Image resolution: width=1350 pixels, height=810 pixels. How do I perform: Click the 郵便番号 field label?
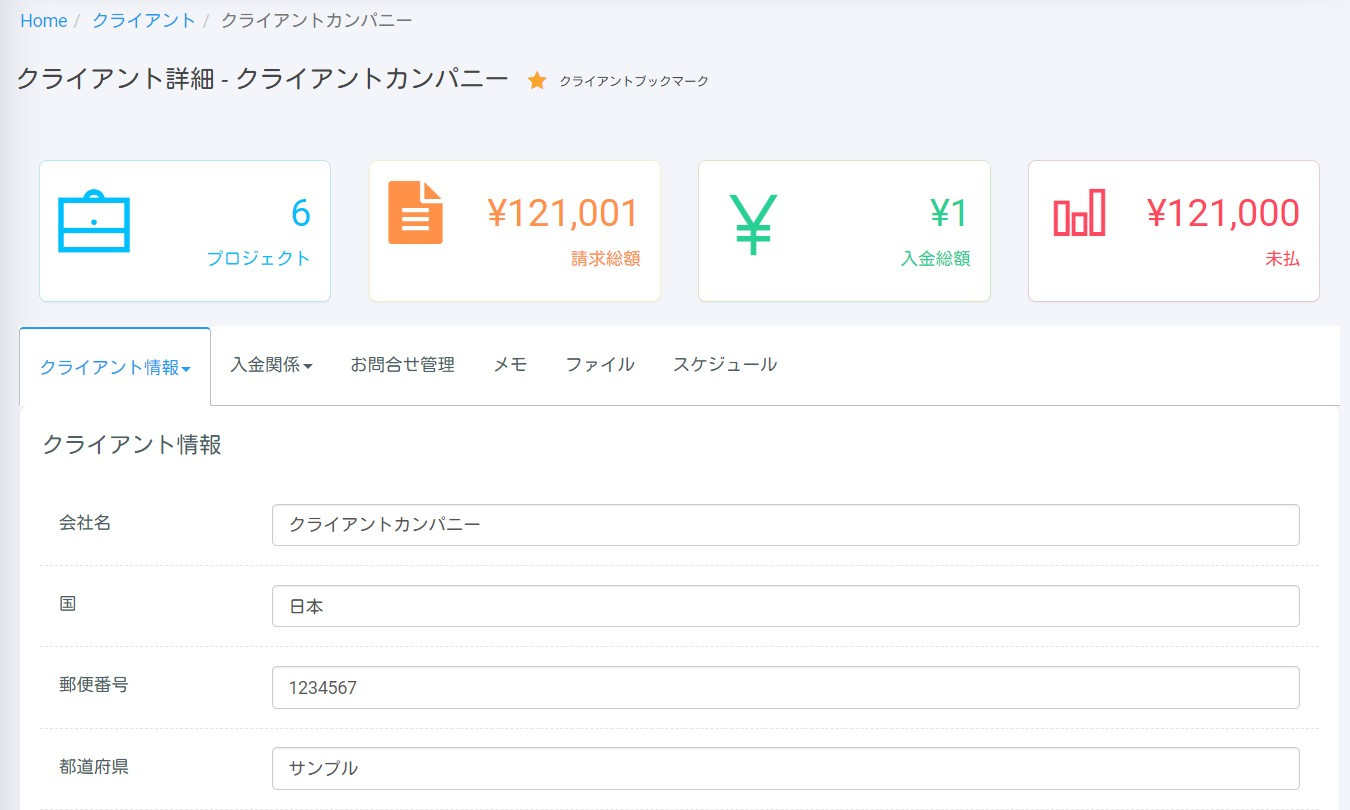click(93, 685)
